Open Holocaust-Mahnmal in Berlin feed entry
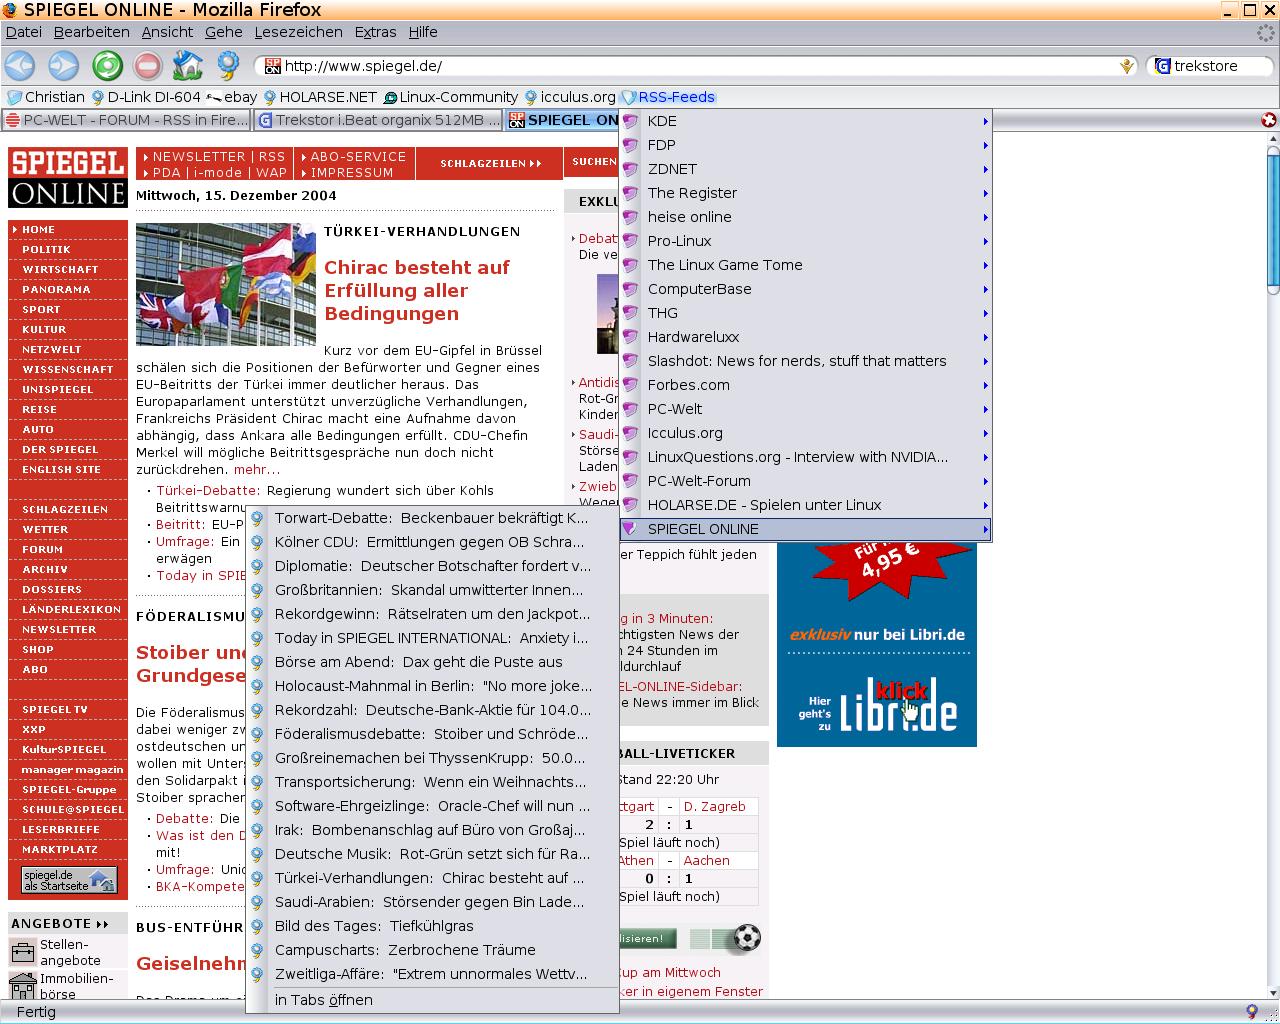The width and height of the screenshot is (1280, 1024). 432,686
